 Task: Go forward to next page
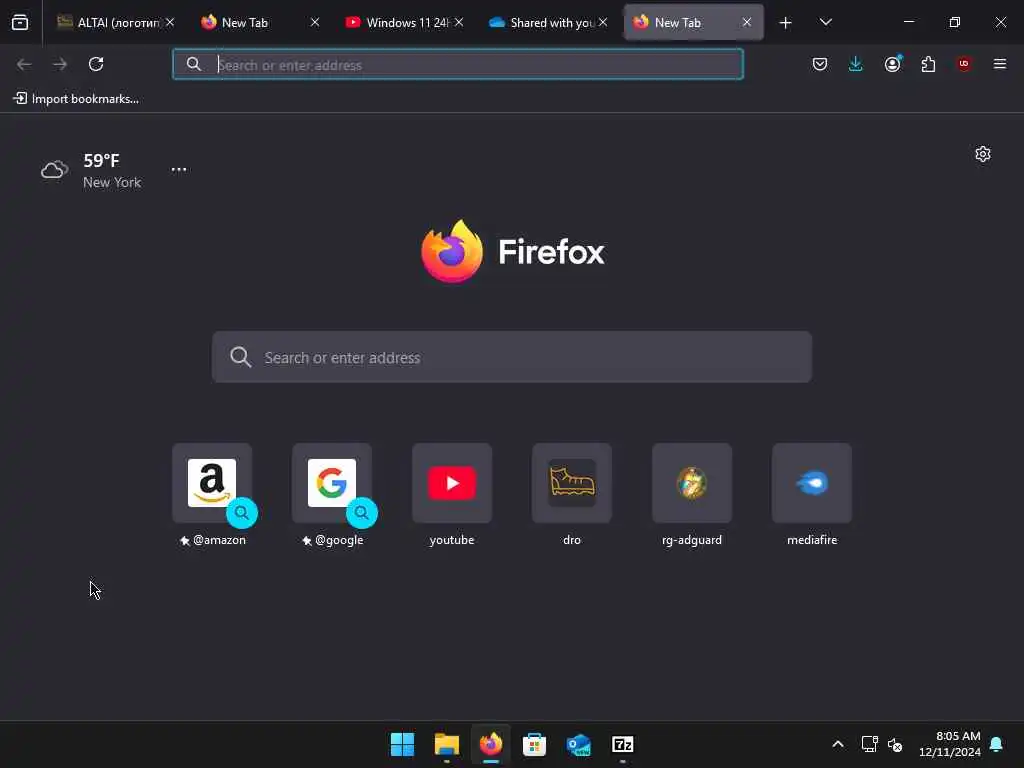tap(60, 64)
